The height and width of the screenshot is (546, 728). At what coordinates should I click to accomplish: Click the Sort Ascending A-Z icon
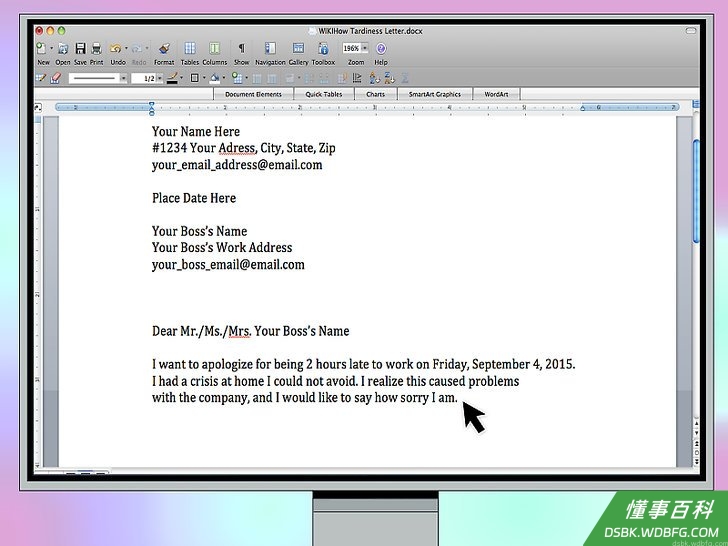[x=374, y=78]
